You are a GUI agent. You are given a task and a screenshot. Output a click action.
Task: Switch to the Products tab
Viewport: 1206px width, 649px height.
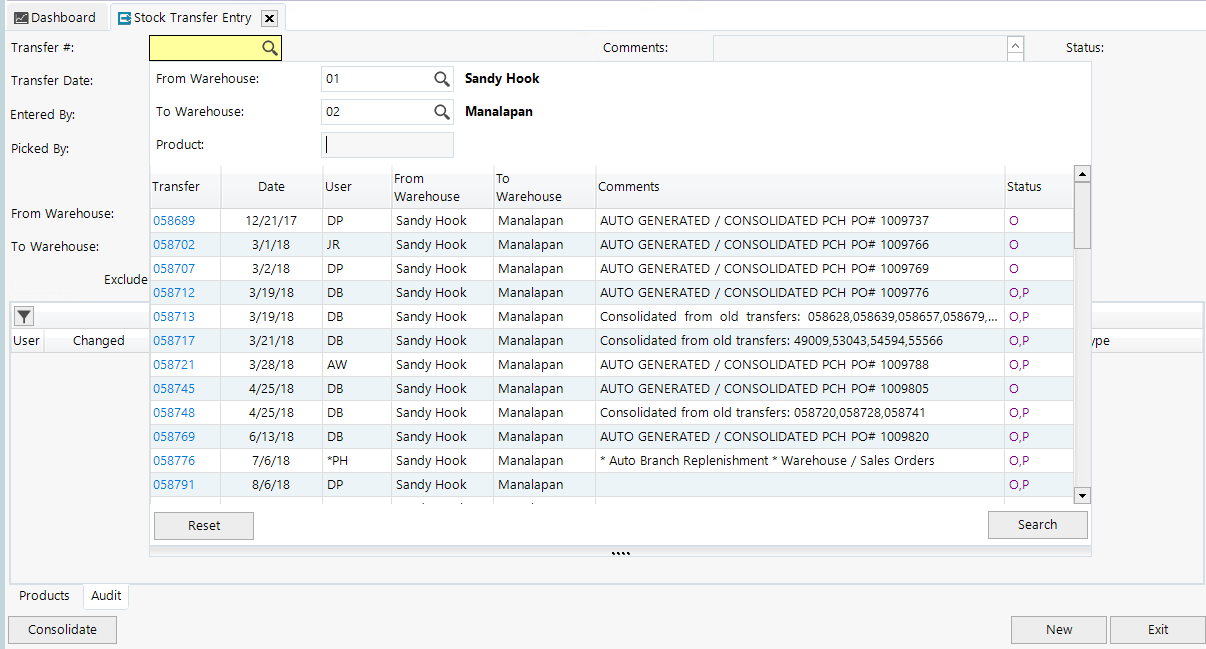(x=44, y=595)
